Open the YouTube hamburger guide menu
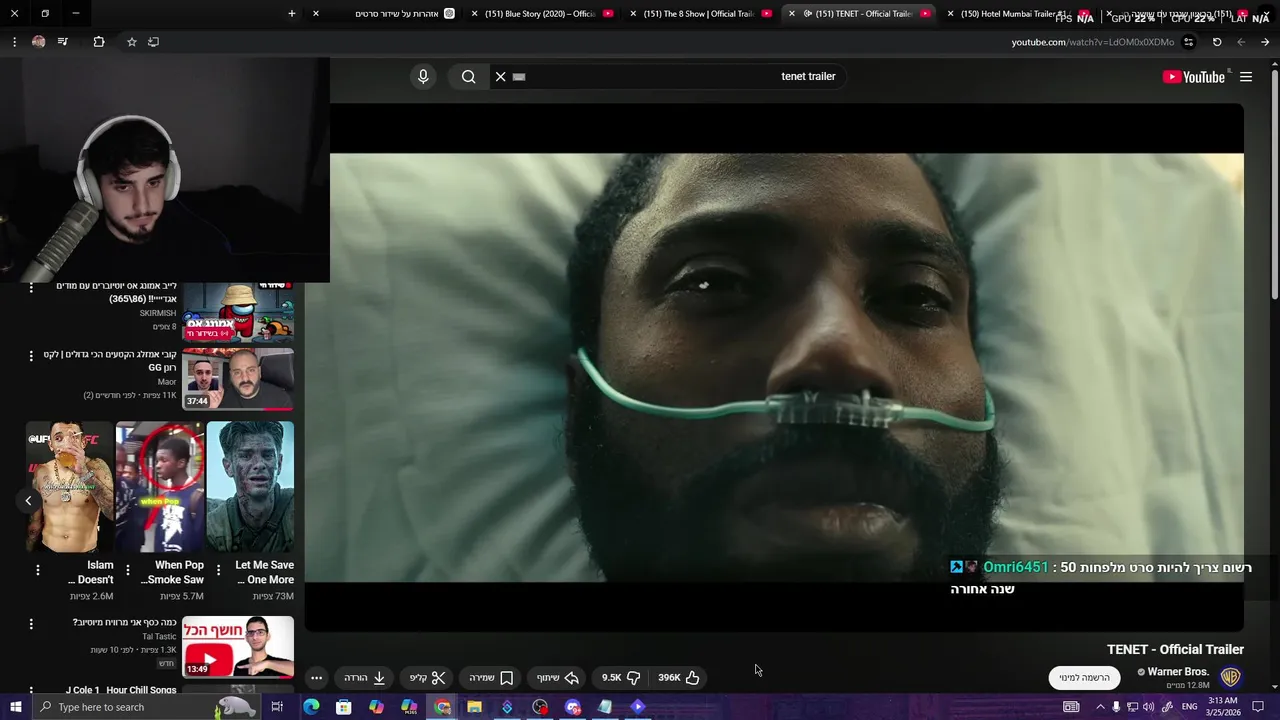The width and height of the screenshot is (1280, 720). (1246, 77)
